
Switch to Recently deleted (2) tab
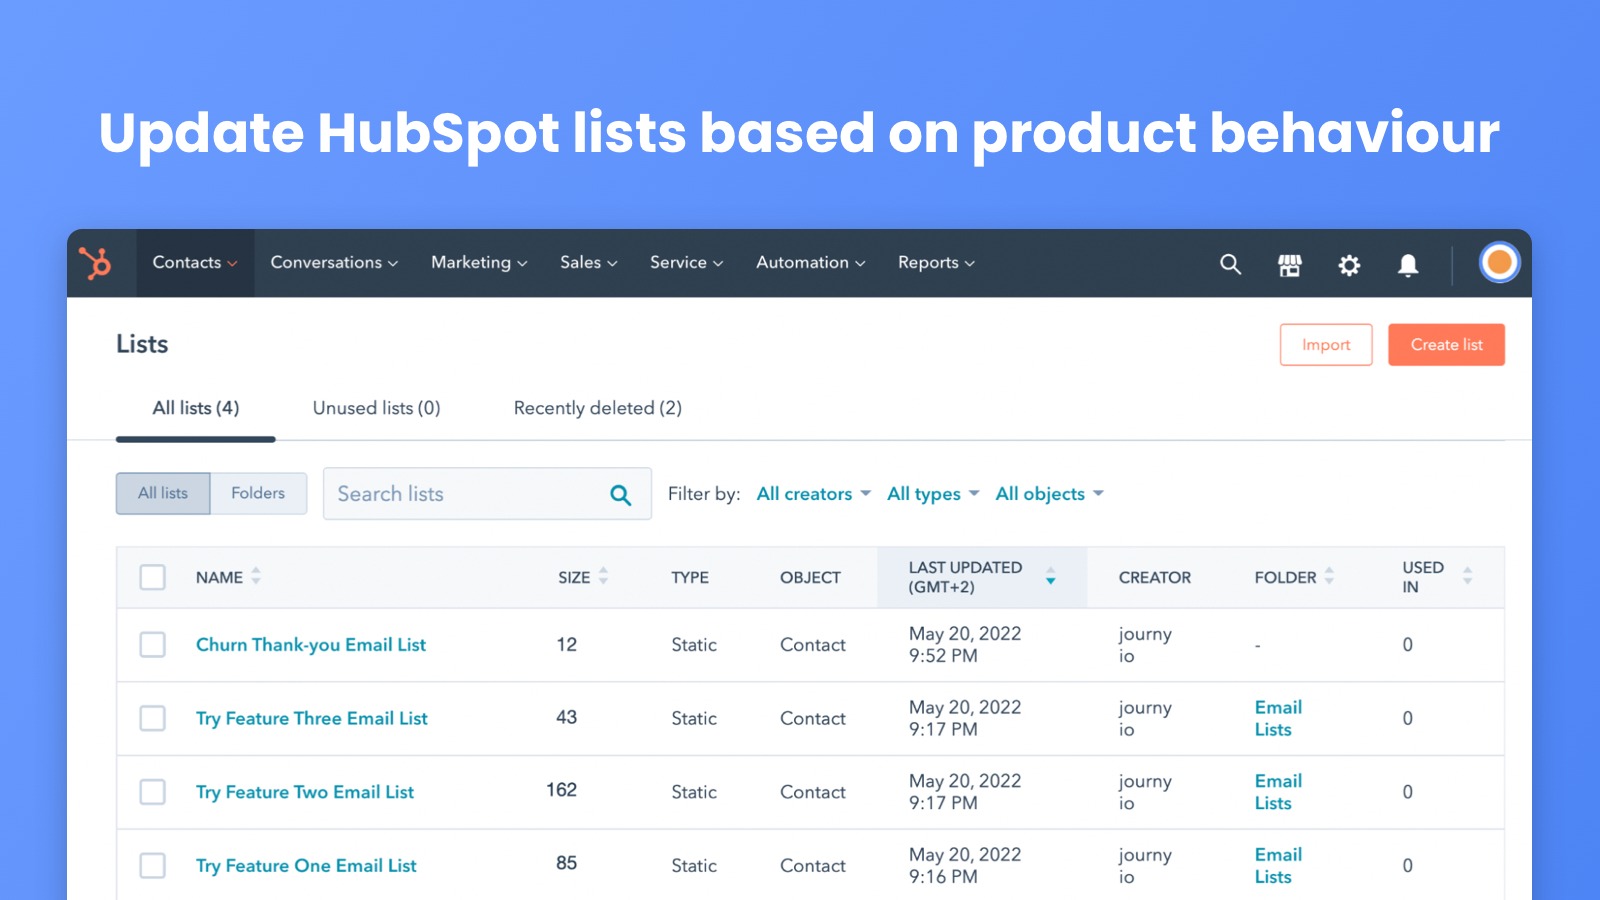pos(597,408)
